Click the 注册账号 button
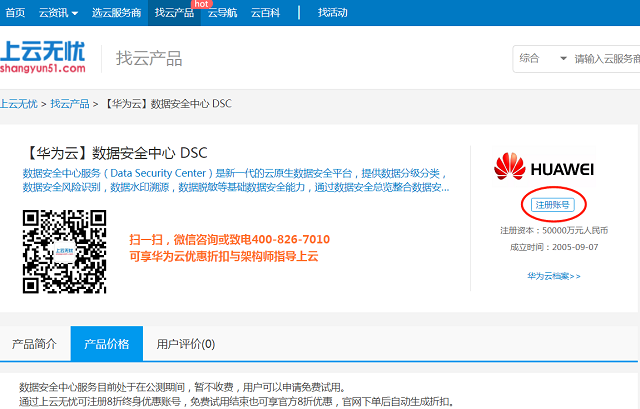 553,204
